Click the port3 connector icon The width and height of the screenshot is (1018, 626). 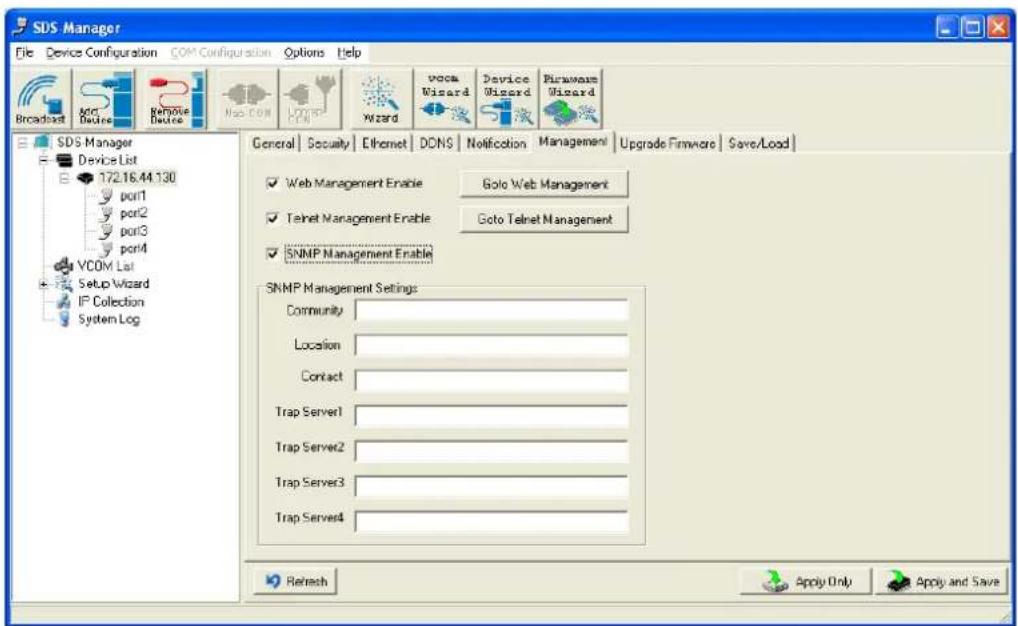[x=106, y=231]
